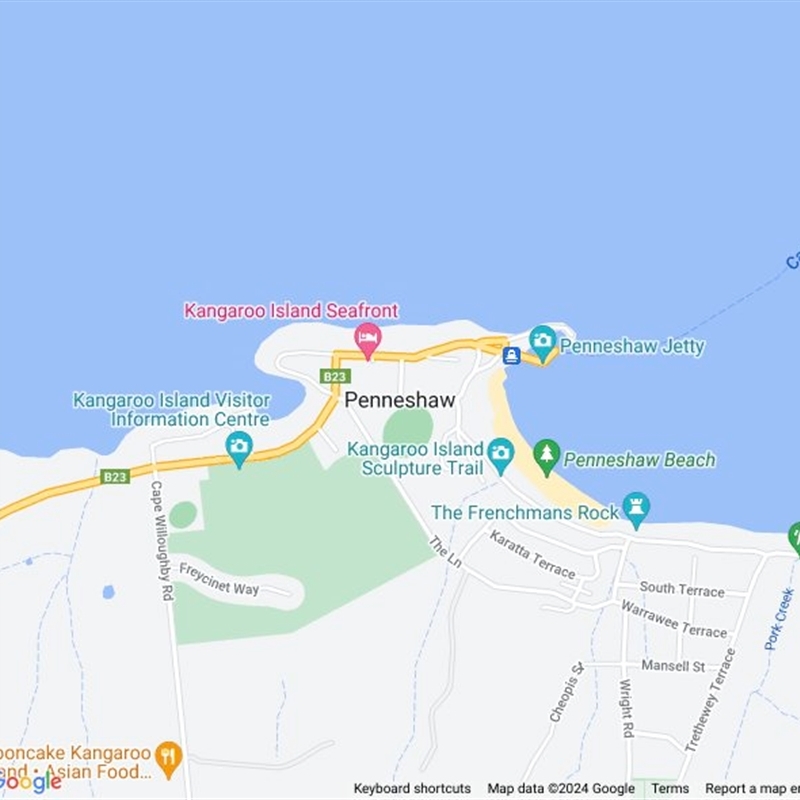Open The Frenchmans Rock monument pin

(x=636, y=510)
